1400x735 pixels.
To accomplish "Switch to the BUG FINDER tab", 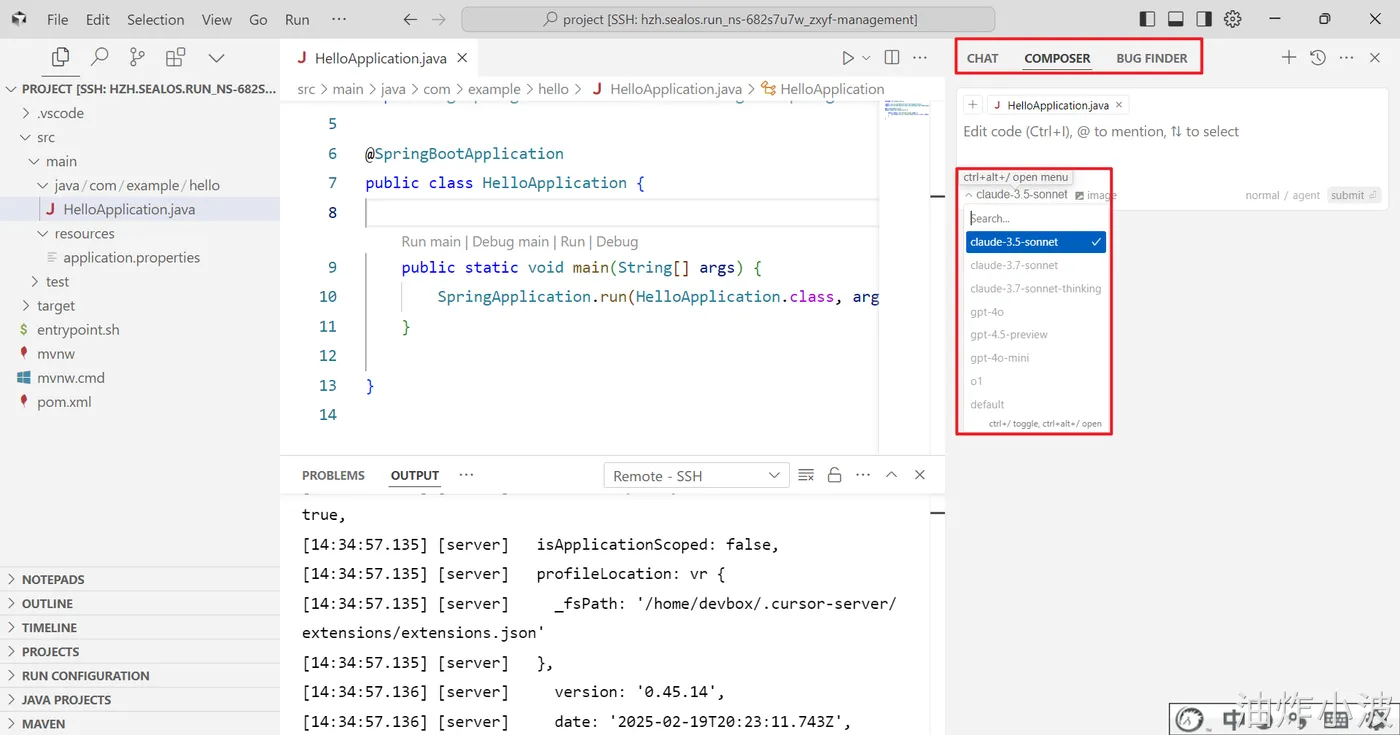I will click(1152, 58).
